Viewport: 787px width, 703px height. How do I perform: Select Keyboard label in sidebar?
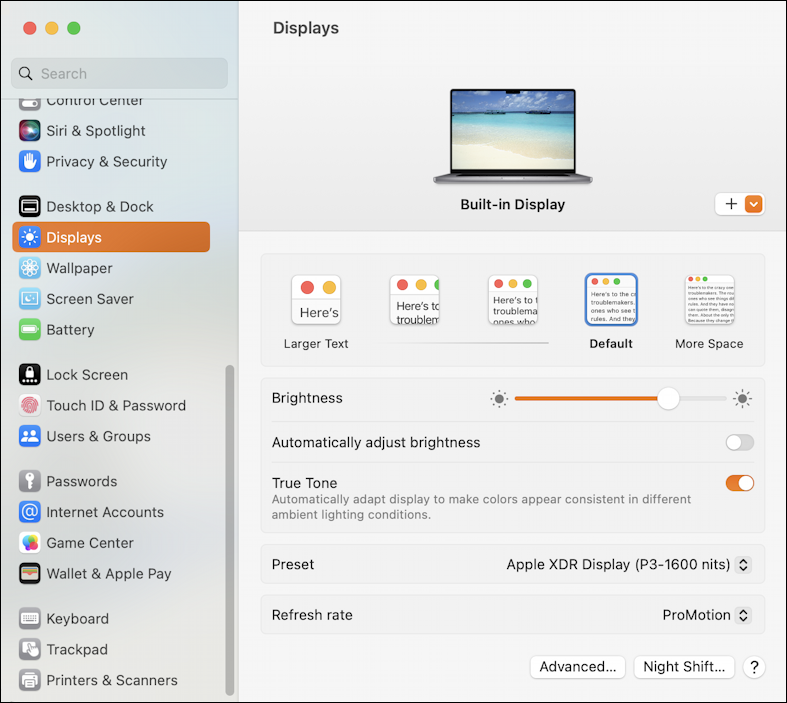click(x=77, y=619)
